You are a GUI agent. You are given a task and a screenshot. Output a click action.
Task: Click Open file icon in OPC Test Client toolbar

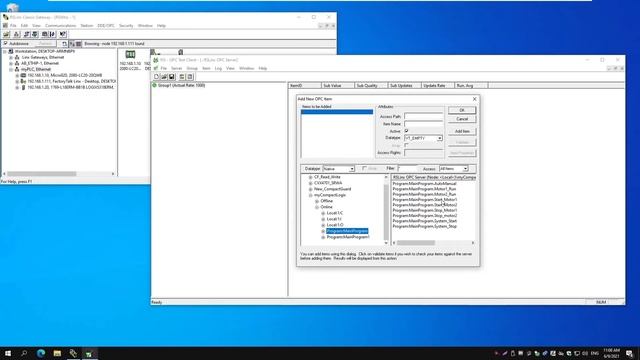164,77
